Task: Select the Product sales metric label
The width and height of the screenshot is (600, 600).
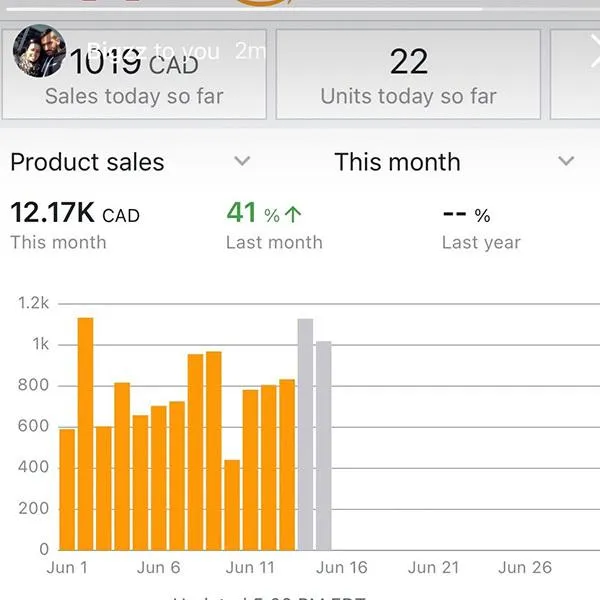Action: [87, 162]
